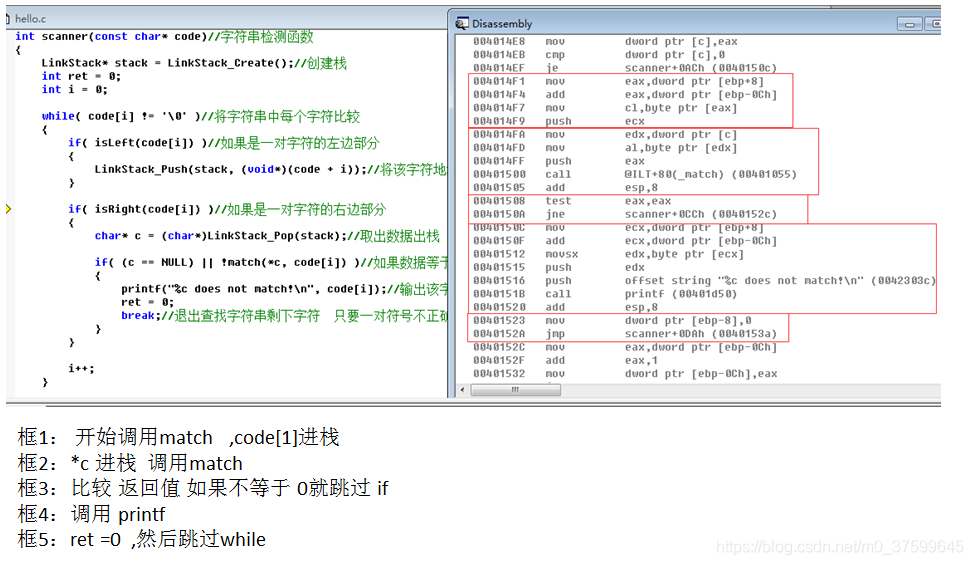
Task: Select disassembly row 004014FD mov al
Action: point(605,148)
